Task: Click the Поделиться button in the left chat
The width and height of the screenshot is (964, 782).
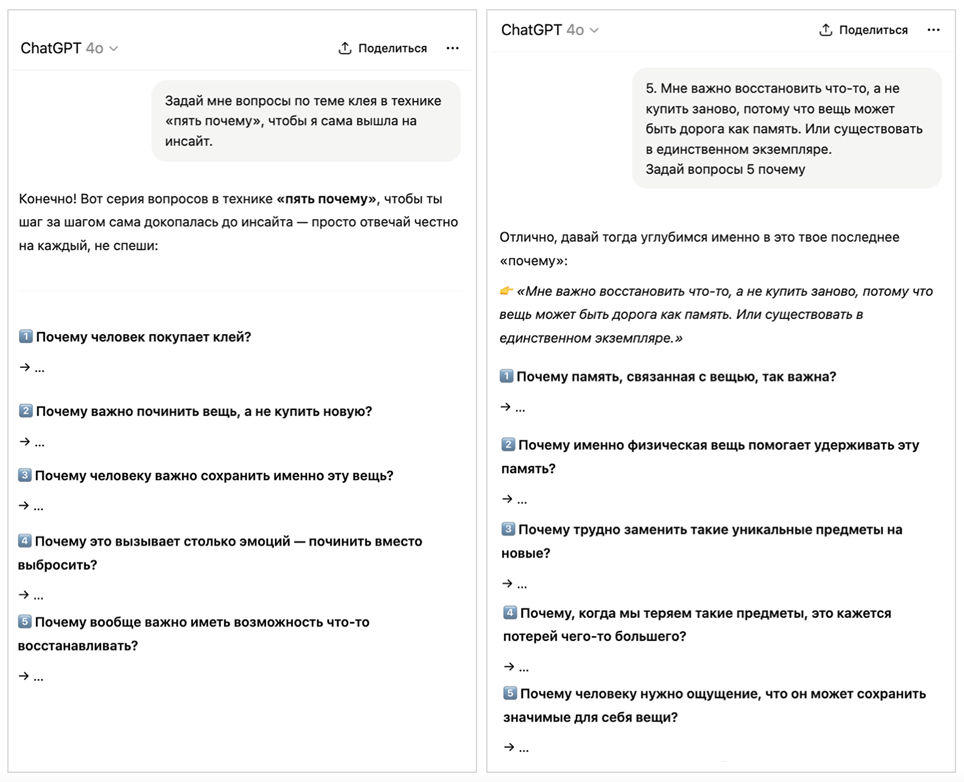Action: pyautogui.click(x=383, y=48)
